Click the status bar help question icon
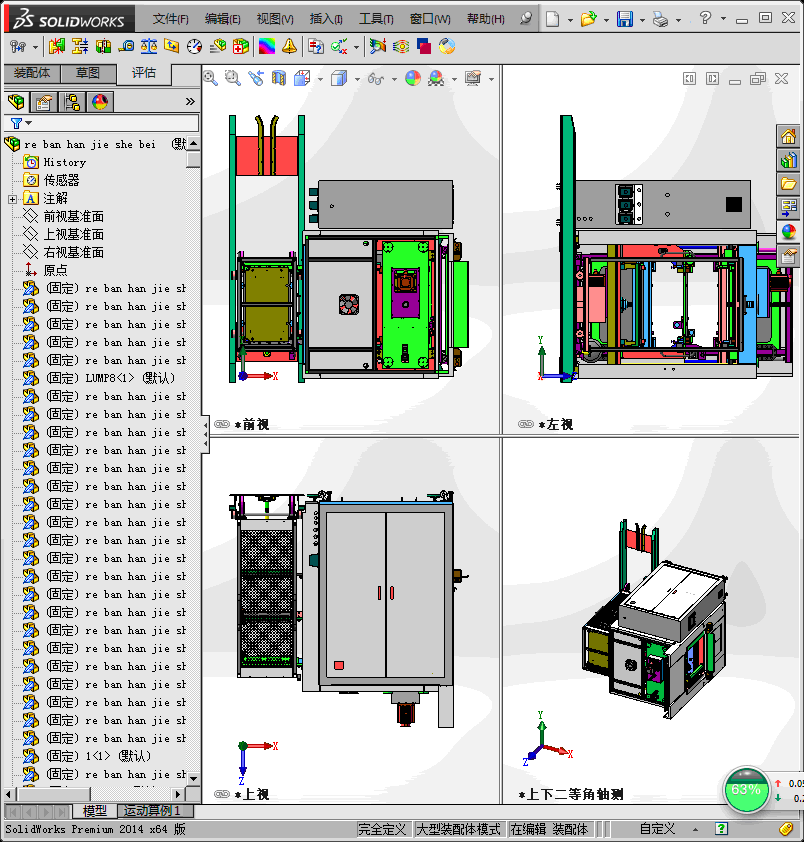Viewport: 804px width, 842px height. pos(721,829)
